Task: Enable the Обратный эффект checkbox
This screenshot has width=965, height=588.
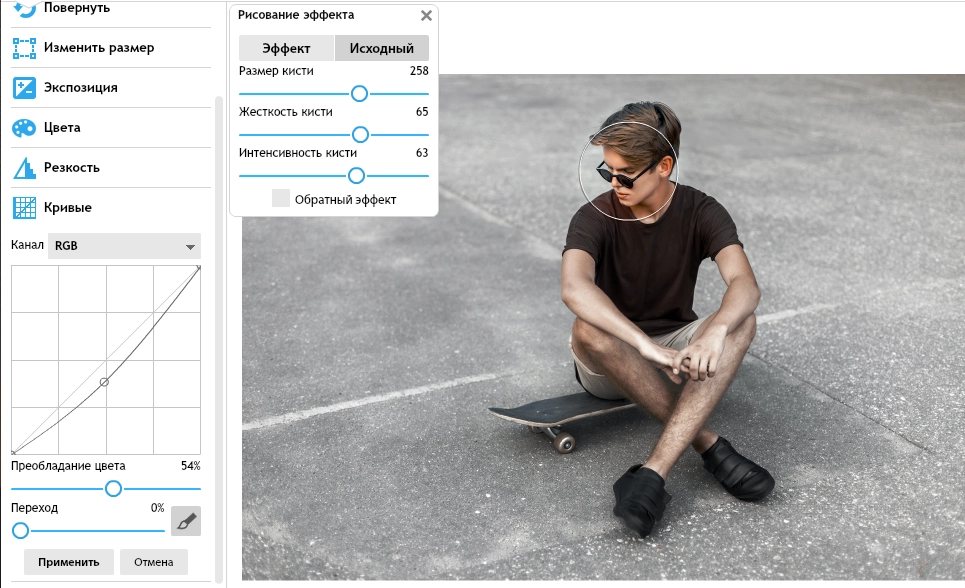Action: pos(281,199)
